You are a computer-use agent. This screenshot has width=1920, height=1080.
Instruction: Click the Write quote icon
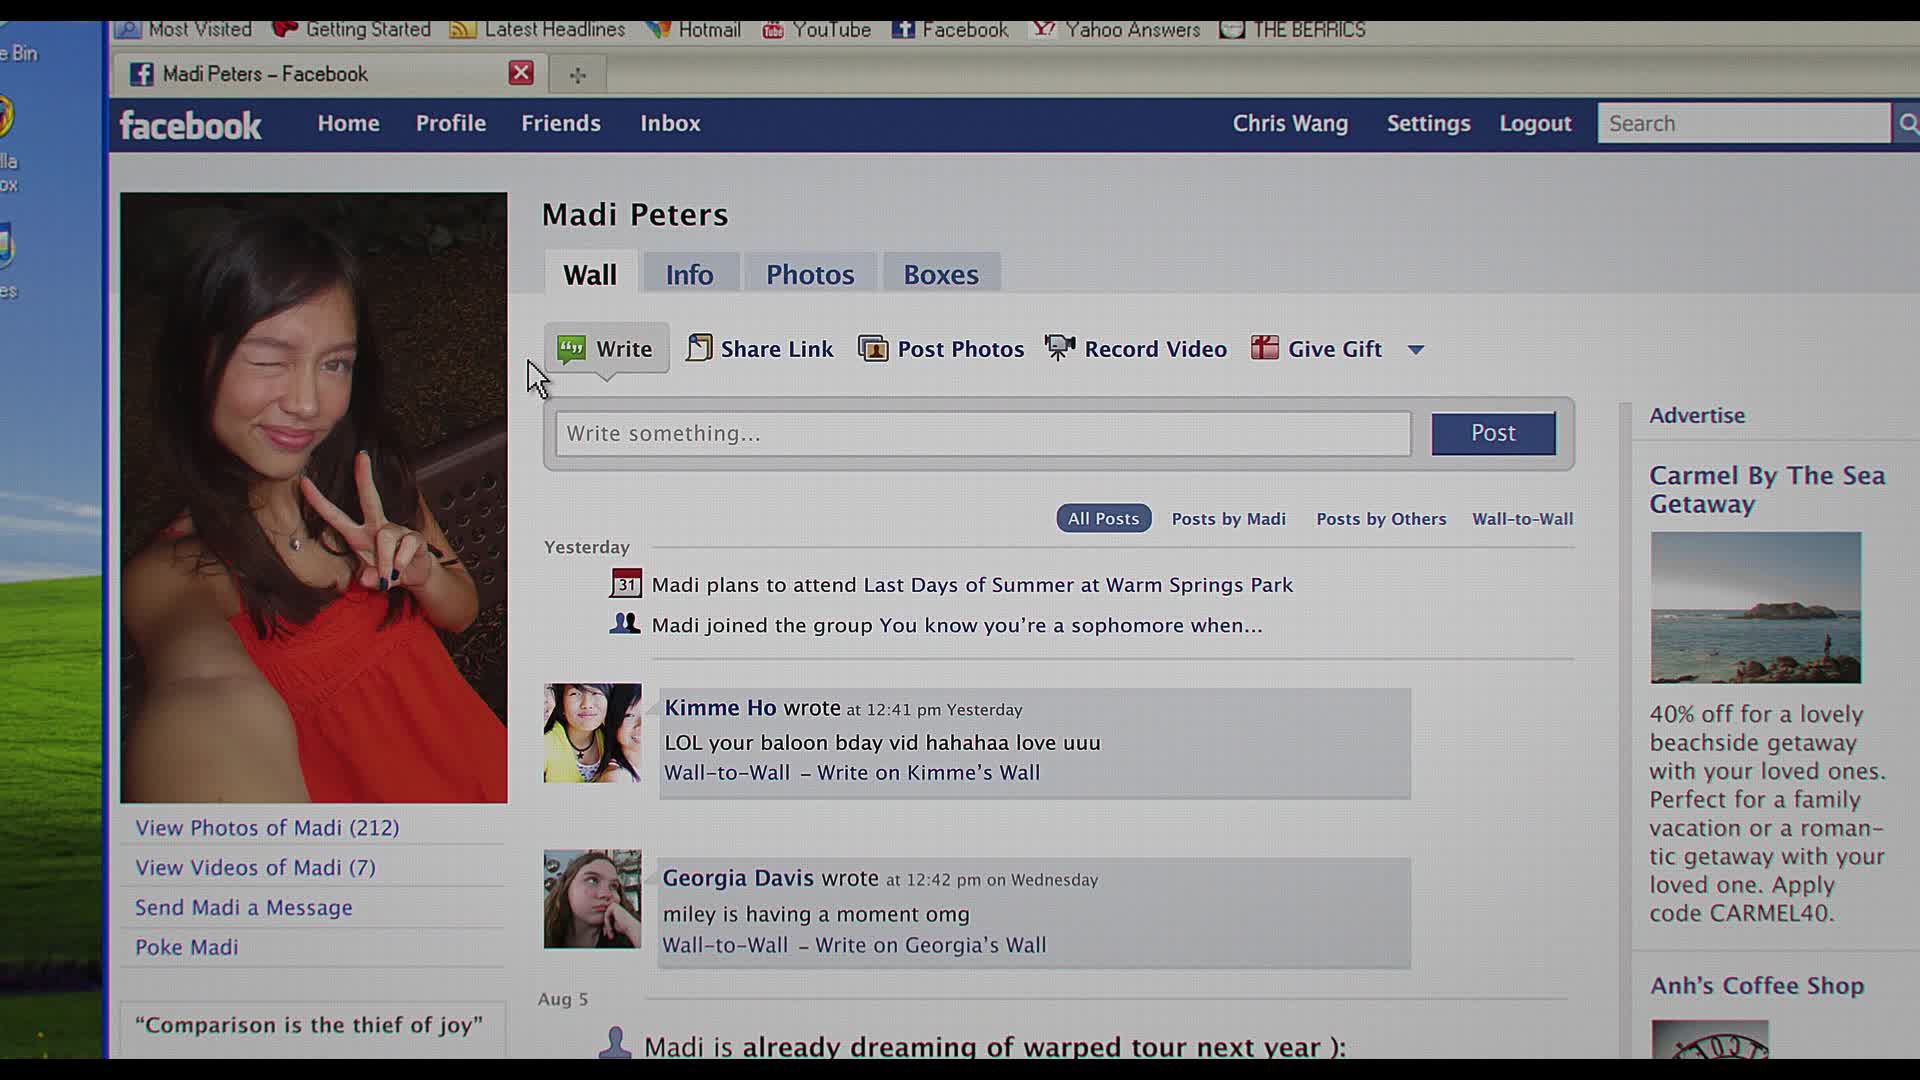(x=571, y=349)
